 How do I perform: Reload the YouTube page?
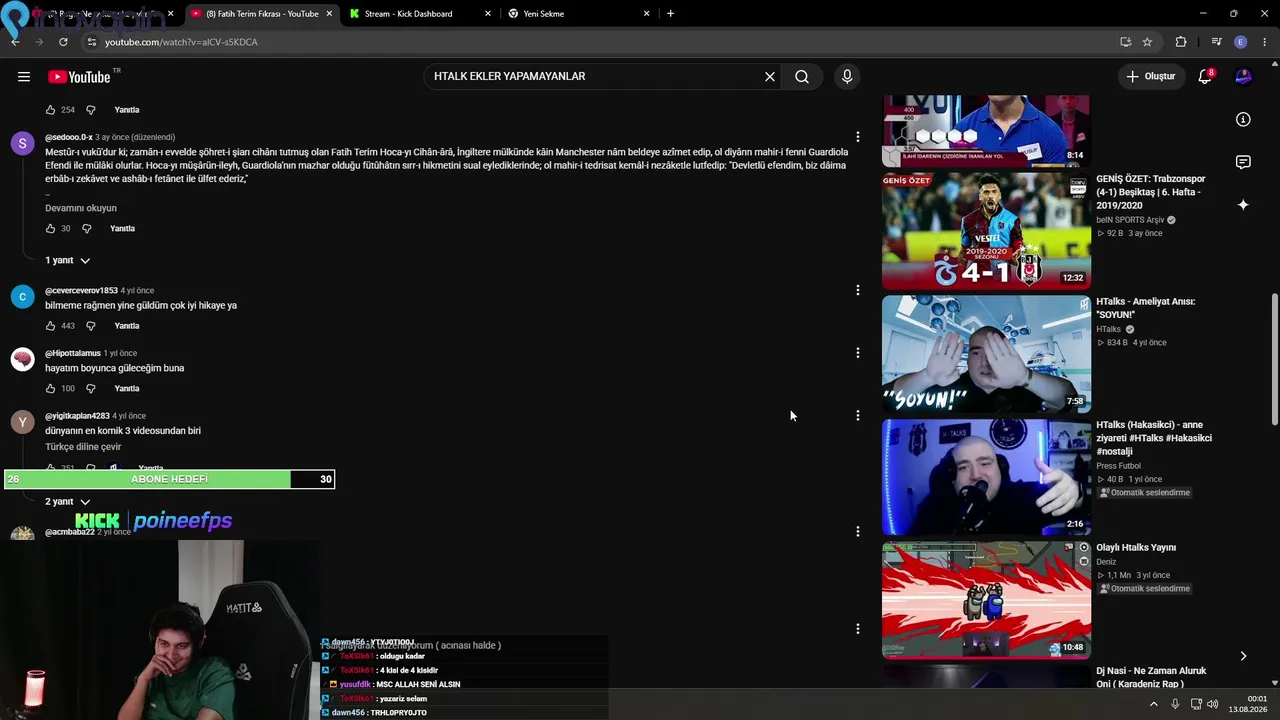[x=63, y=42]
